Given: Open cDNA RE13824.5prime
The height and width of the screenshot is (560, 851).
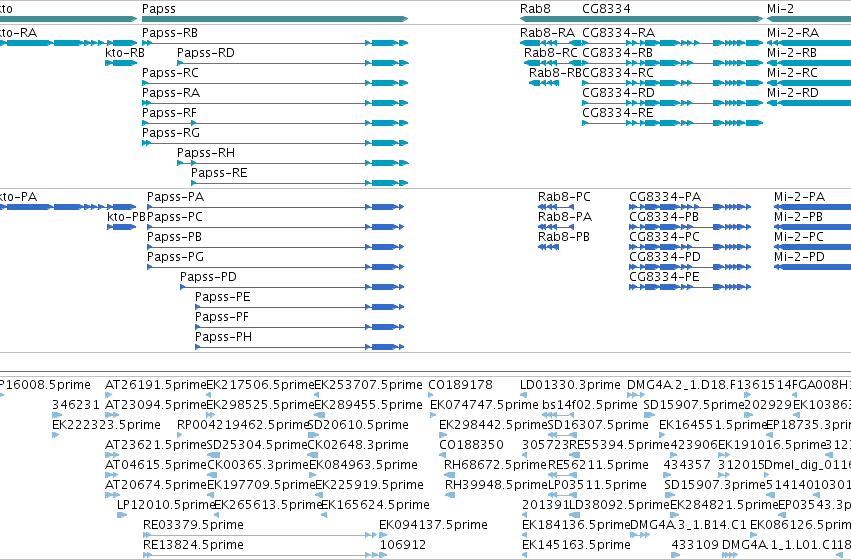Looking at the screenshot, I should click(x=193, y=545).
